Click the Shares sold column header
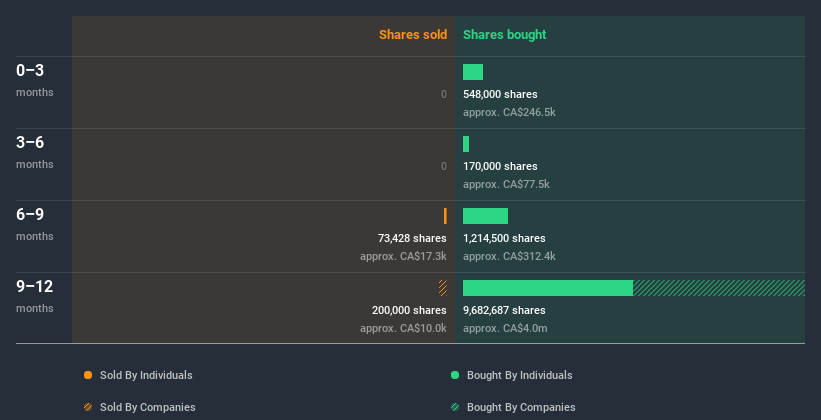This screenshot has width=821, height=420. pos(413,35)
